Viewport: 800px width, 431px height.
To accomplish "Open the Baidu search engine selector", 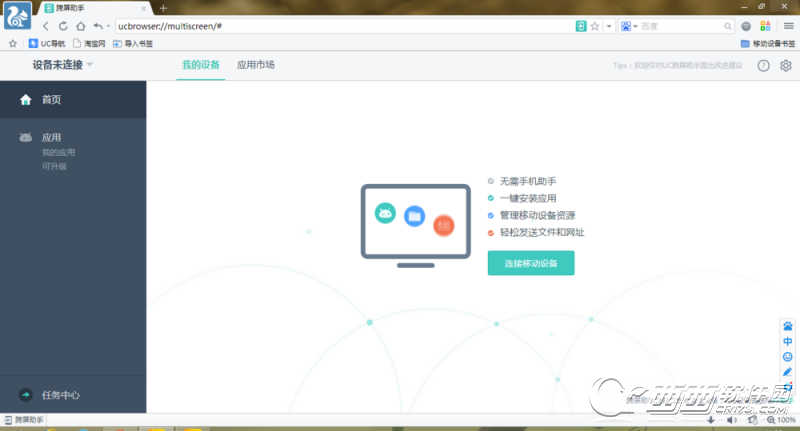I will pos(629,26).
